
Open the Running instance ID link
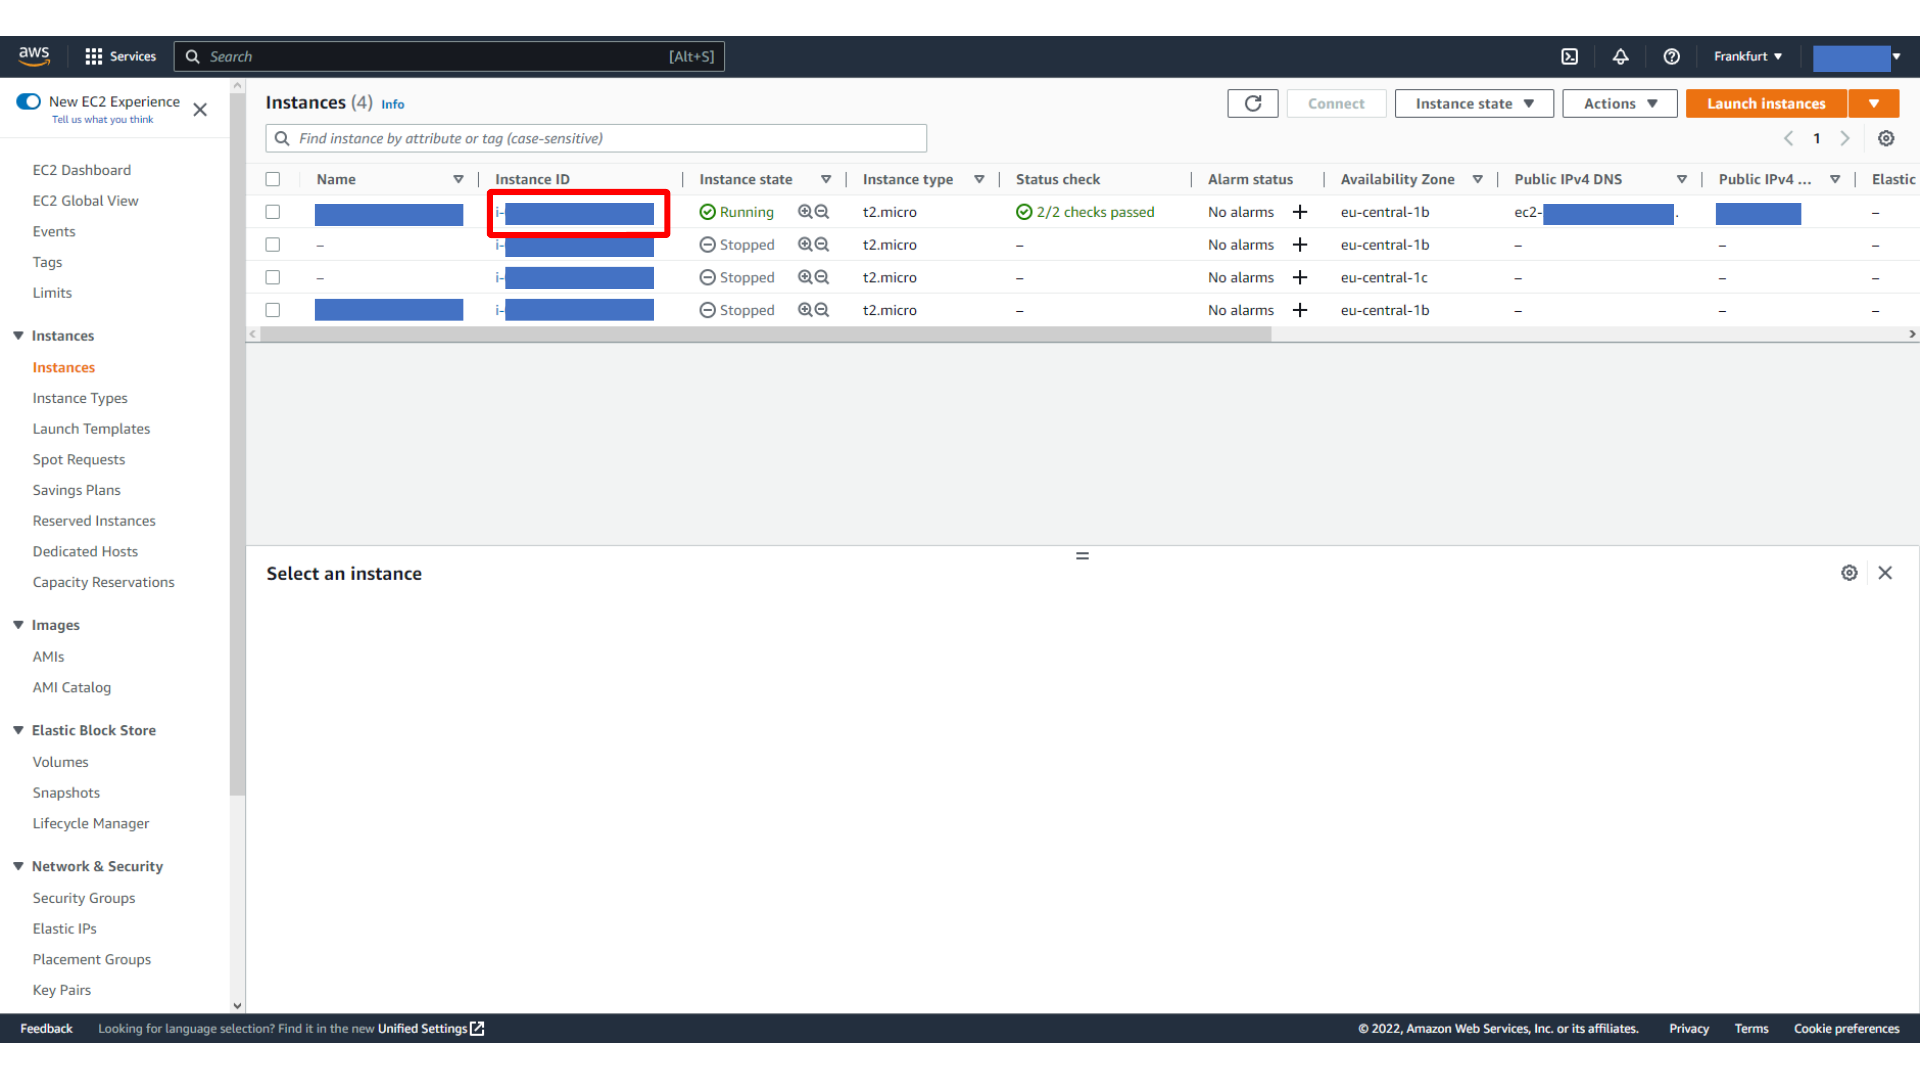click(575, 213)
